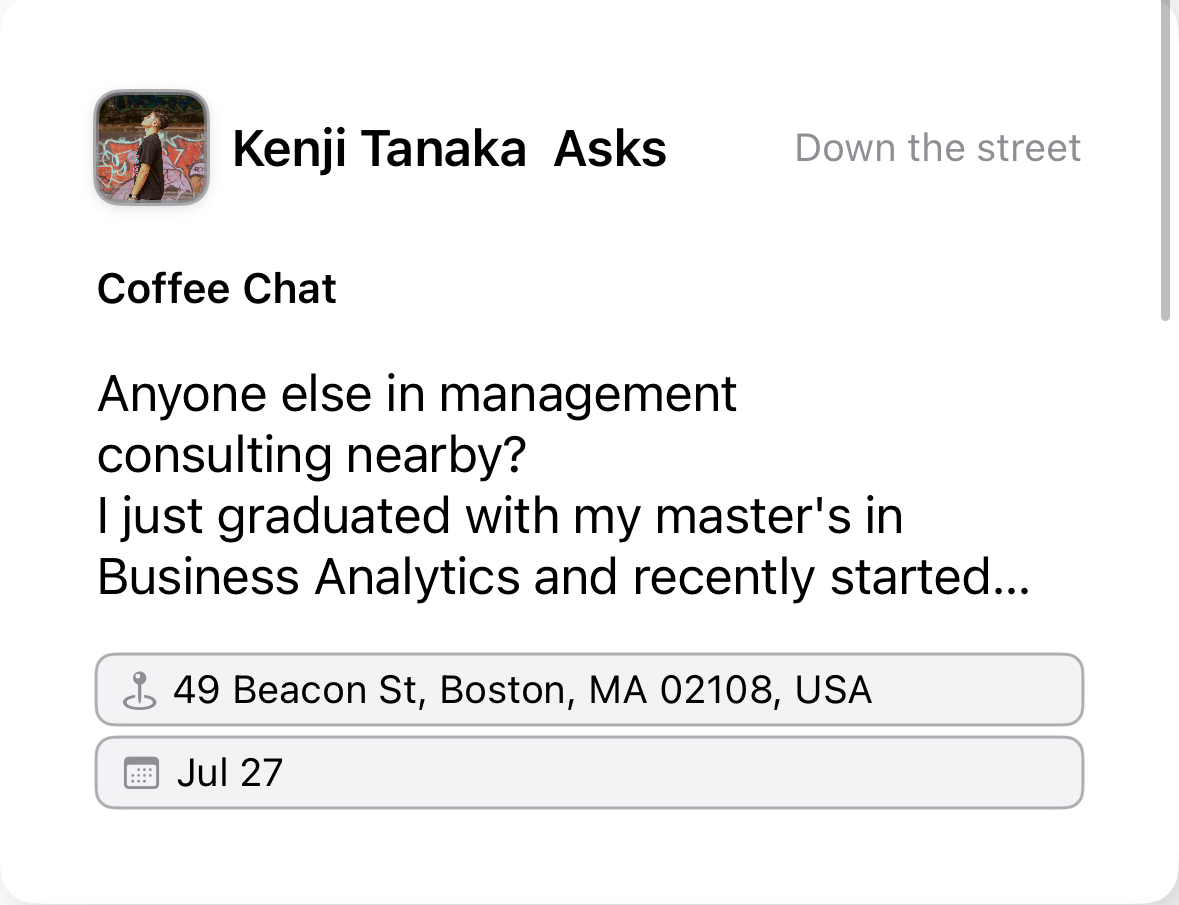Open the Jul 27 date field

(x=589, y=772)
